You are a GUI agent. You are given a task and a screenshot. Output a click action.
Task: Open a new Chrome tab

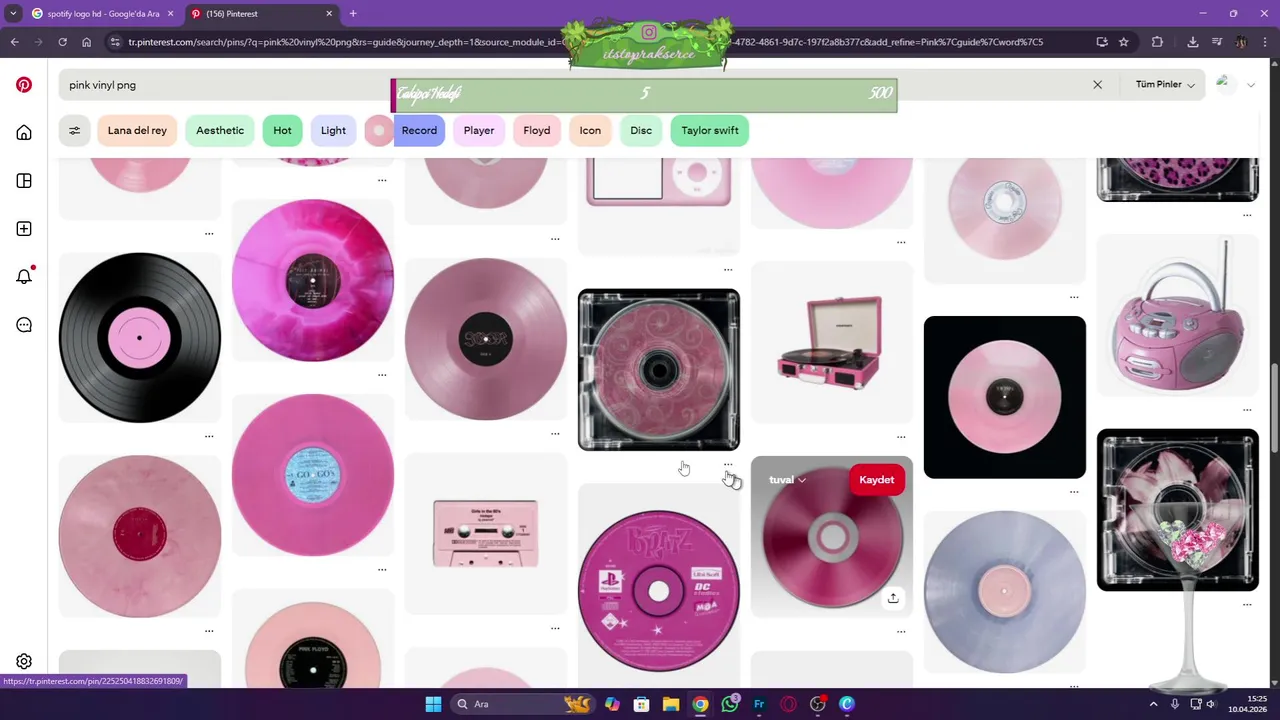point(353,14)
